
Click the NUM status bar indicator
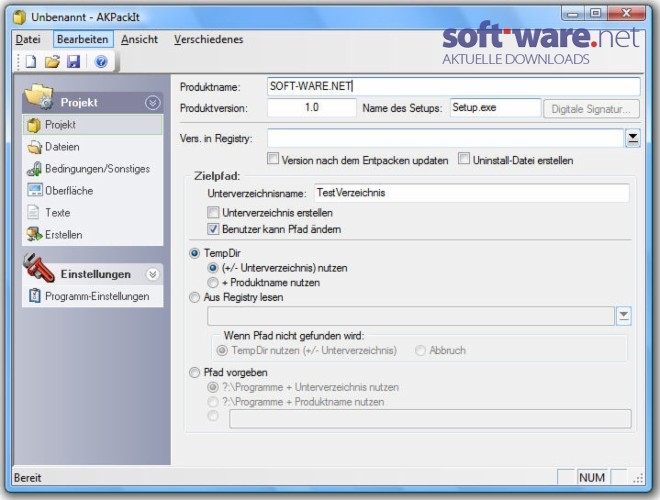pos(592,478)
